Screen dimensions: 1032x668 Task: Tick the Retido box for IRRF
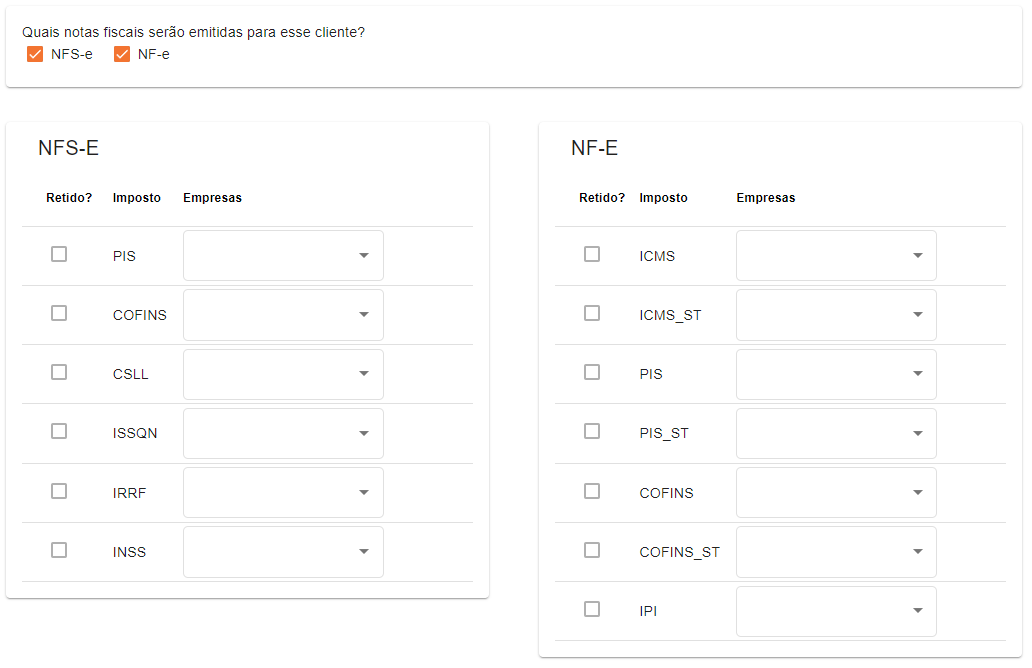[59, 491]
